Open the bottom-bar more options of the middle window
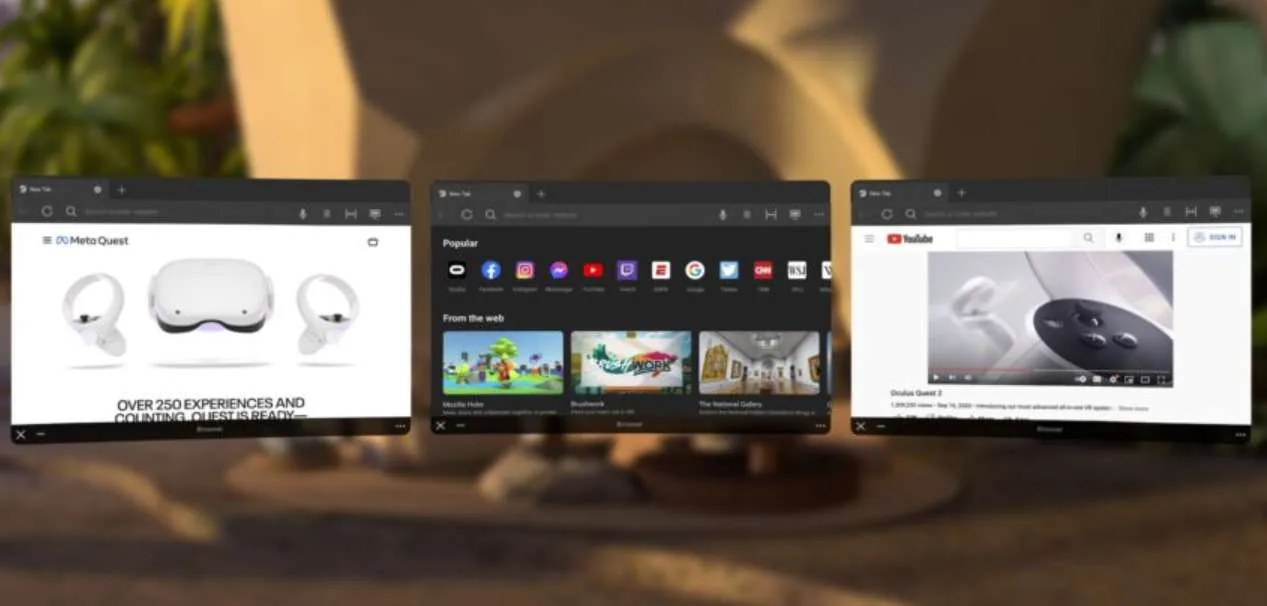 (821, 426)
